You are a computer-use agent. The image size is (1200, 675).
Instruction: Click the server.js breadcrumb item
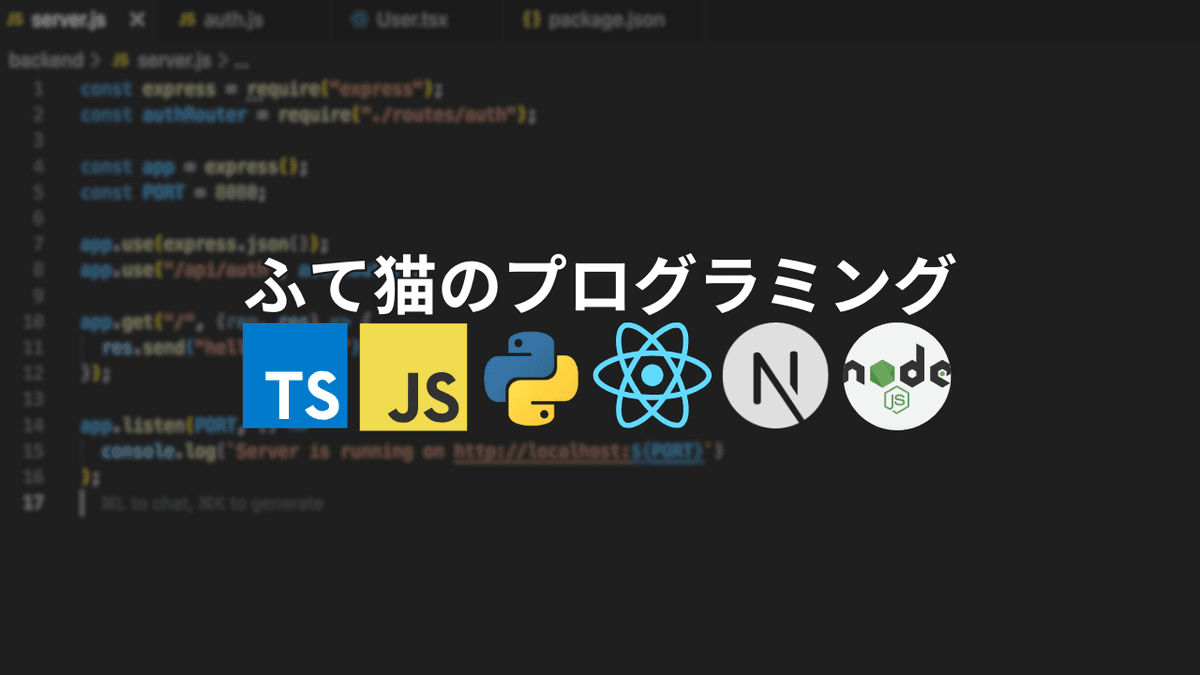(x=161, y=61)
